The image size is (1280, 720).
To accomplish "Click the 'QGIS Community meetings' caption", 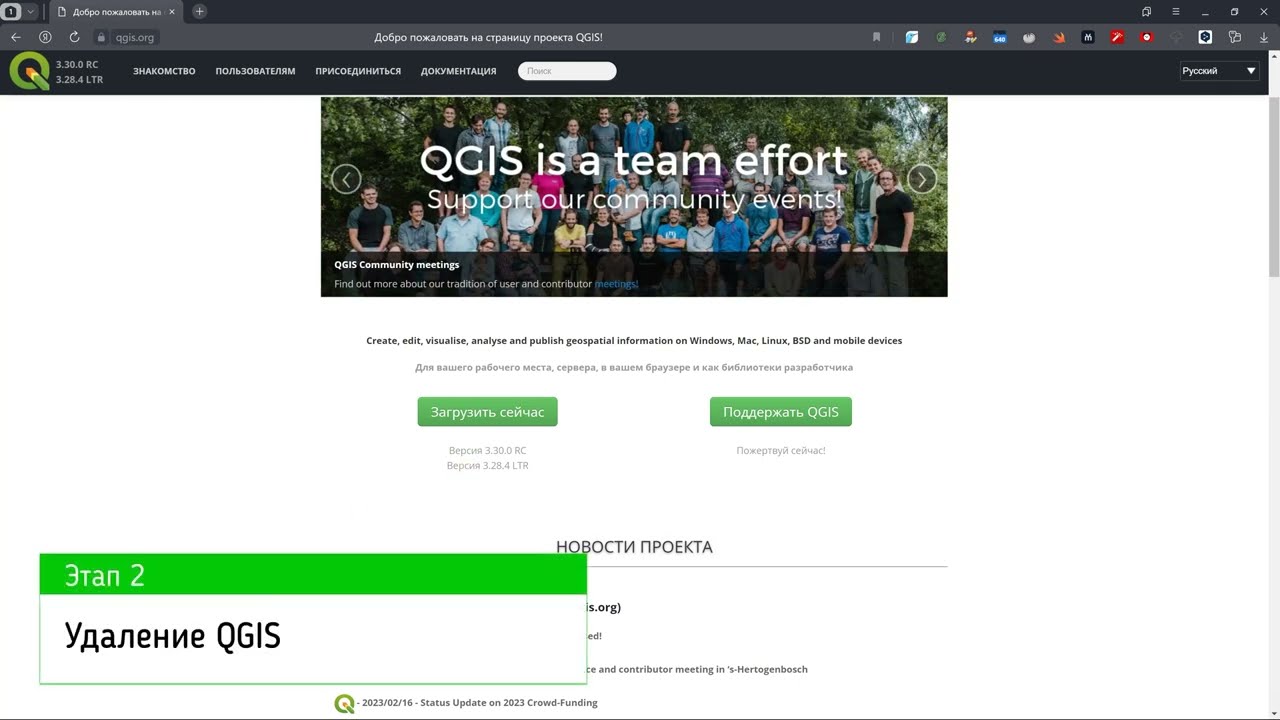I will pos(397,265).
